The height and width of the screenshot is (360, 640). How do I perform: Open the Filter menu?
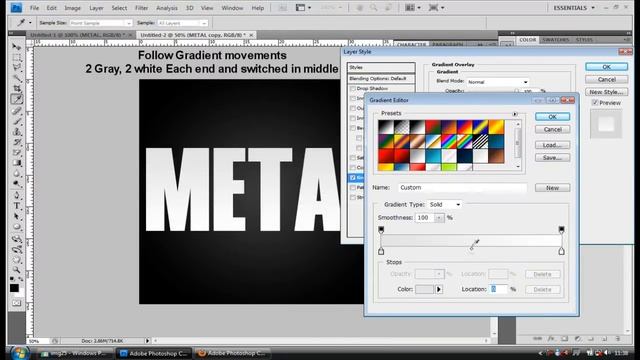pos(142,8)
